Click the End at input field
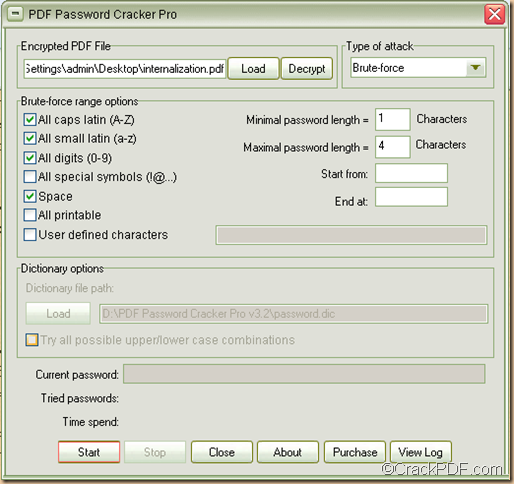Image resolution: width=514 pixels, height=484 pixels. point(411,197)
